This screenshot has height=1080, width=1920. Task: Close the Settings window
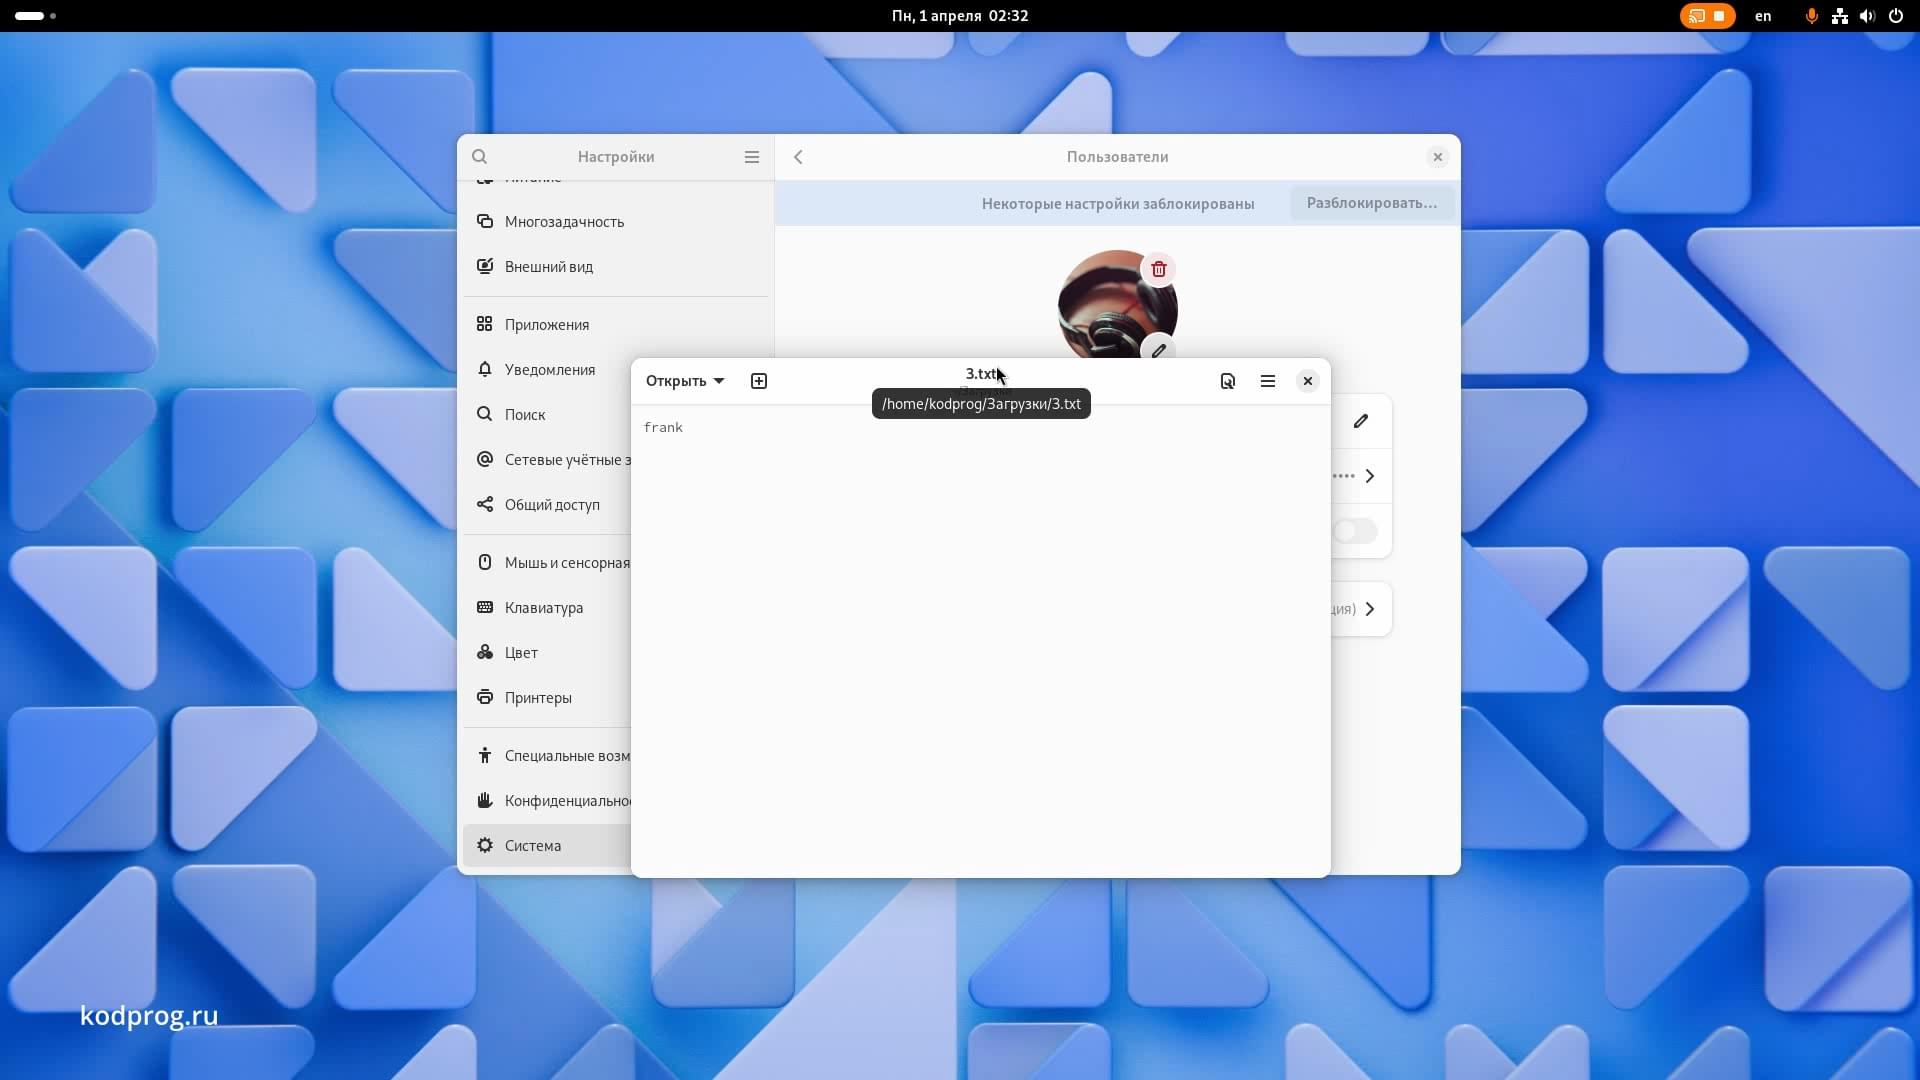pyautogui.click(x=1438, y=157)
